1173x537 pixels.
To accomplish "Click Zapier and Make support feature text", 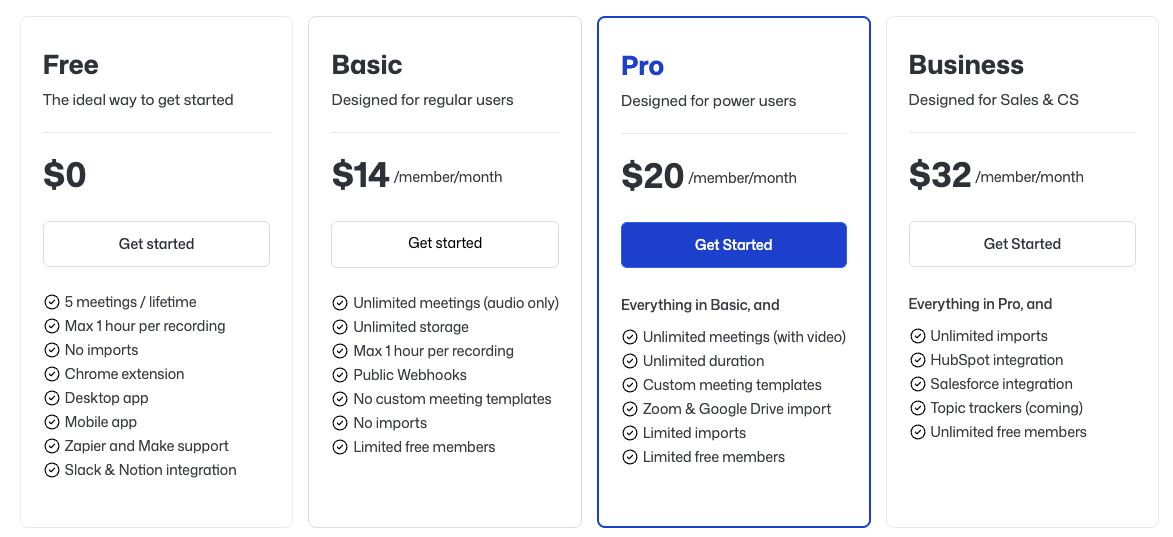I will (147, 446).
